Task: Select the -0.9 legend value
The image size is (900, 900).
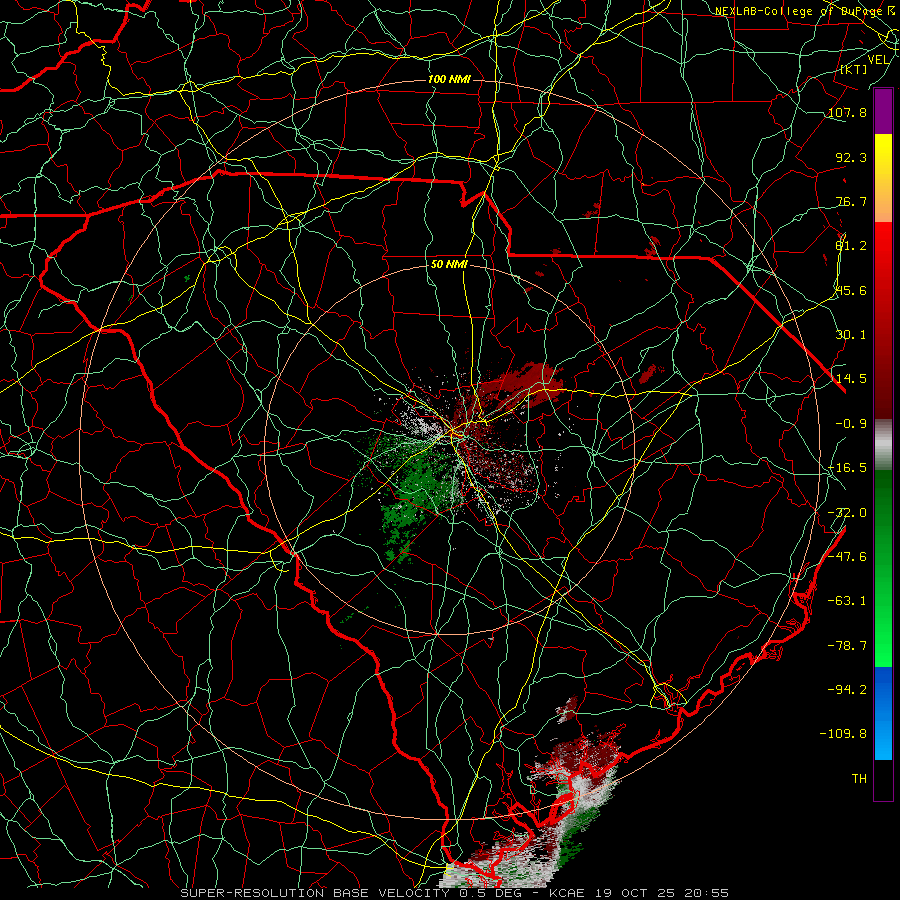Action: click(x=851, y=424)
